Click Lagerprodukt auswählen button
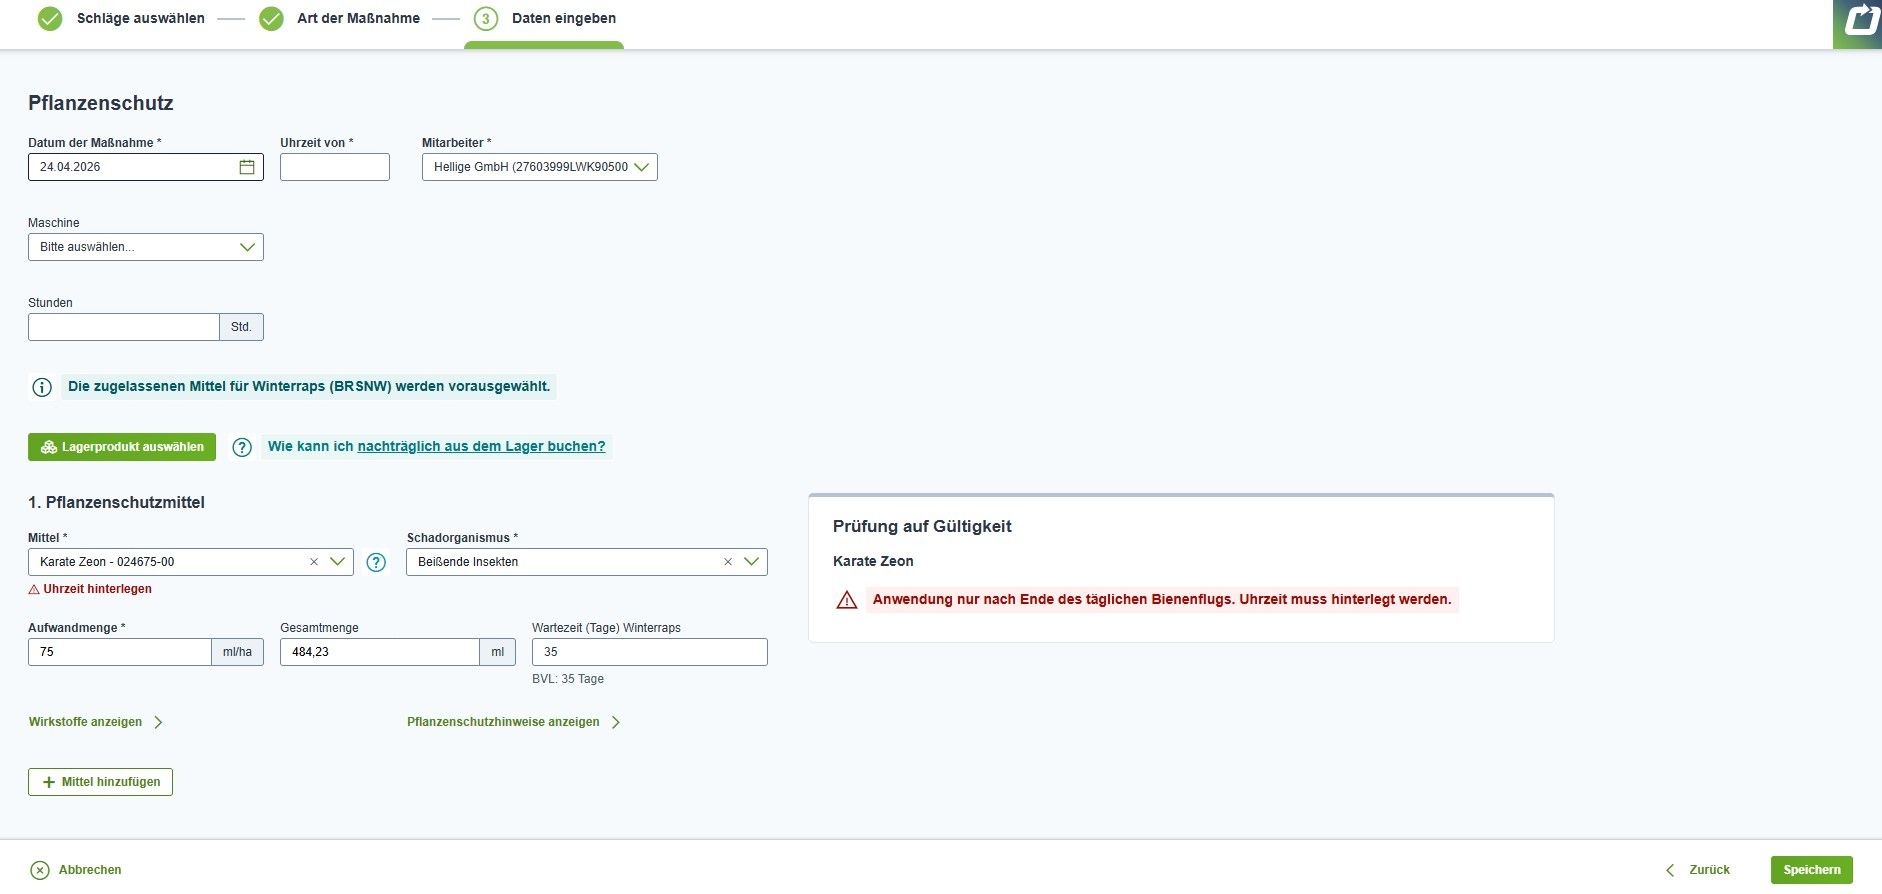Screen dimensions: 1882x894 122,447
